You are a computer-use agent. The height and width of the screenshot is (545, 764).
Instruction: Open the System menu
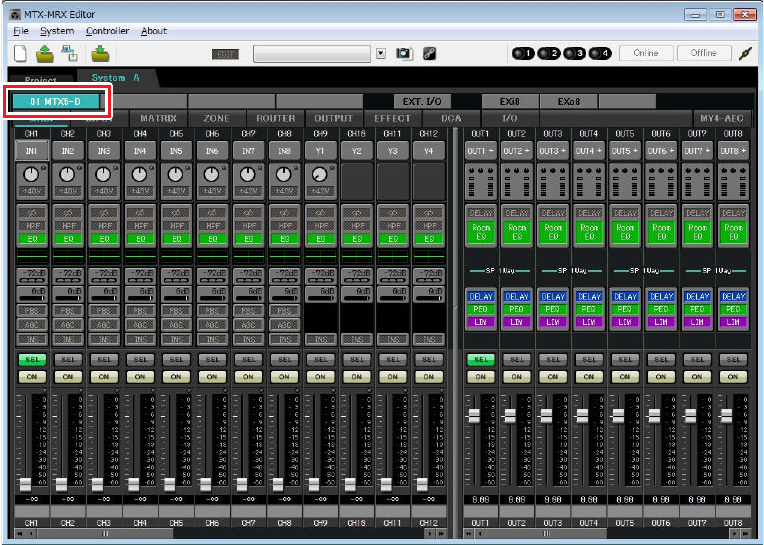(57, 31)
